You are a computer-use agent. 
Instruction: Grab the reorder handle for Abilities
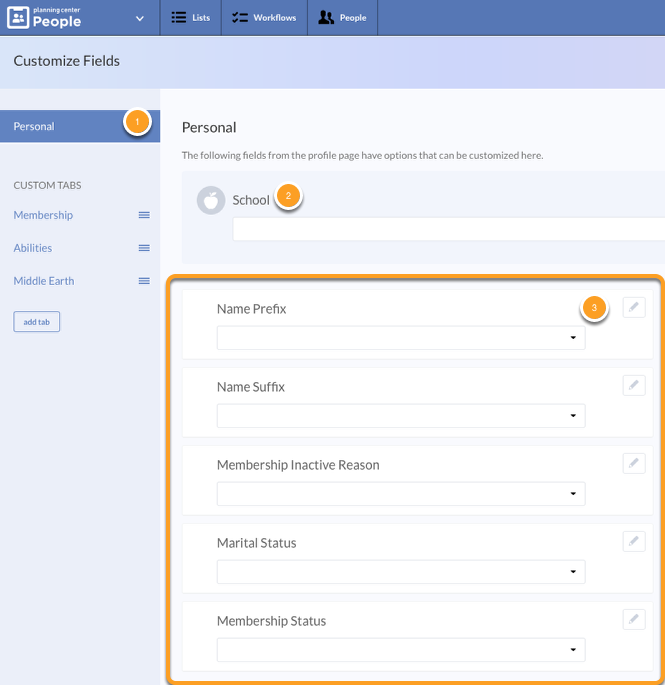pyautogui.click(x=144, y=248)
